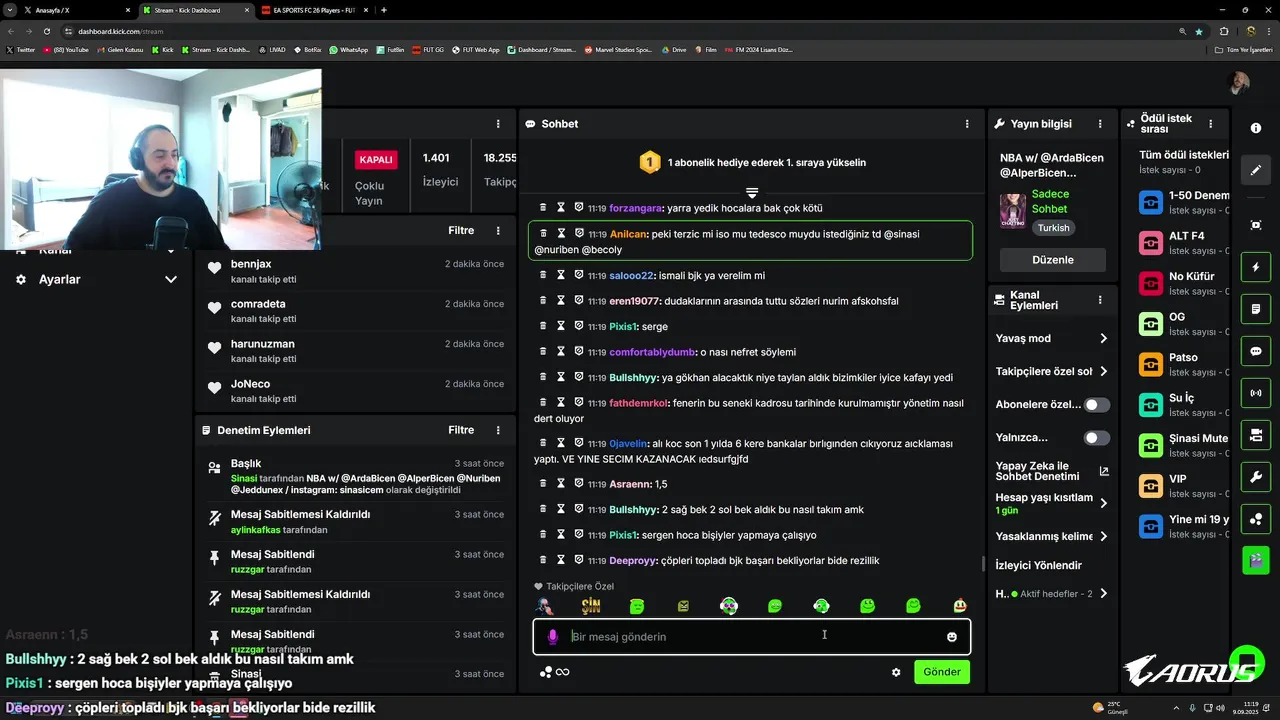Click the Düzenle button in Yayın bilgisi

click(1053, 260)
